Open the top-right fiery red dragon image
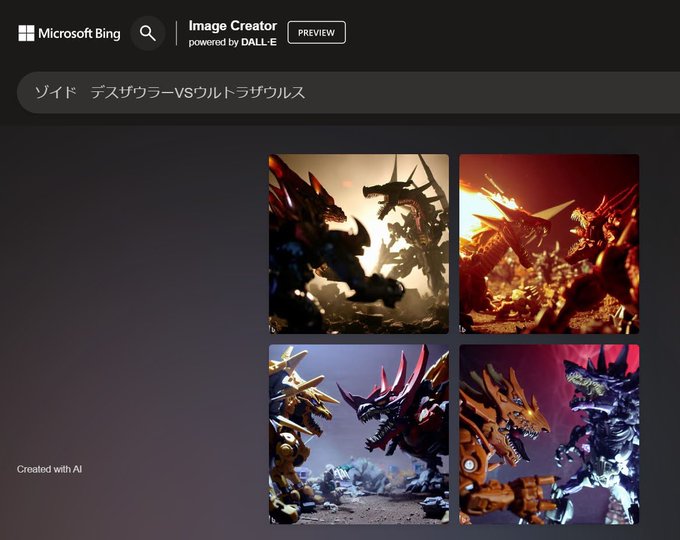The width and height of the screenshot is (680, 540). [549, 244]
